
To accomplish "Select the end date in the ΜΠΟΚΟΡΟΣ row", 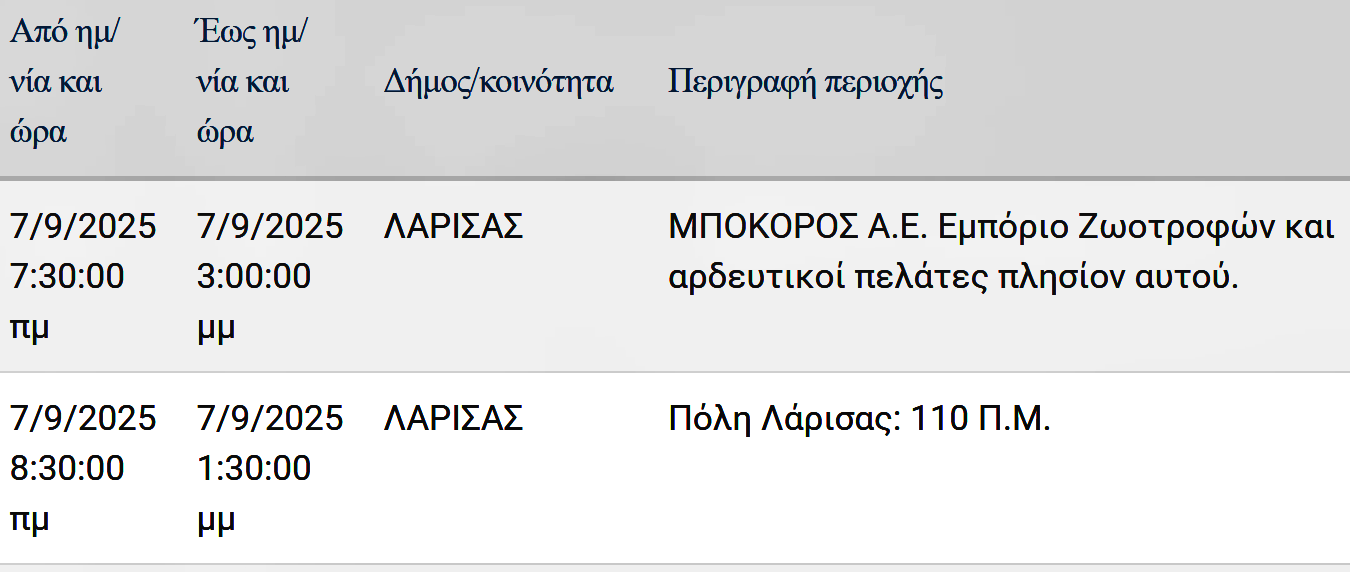I will (x=270, y=227).
